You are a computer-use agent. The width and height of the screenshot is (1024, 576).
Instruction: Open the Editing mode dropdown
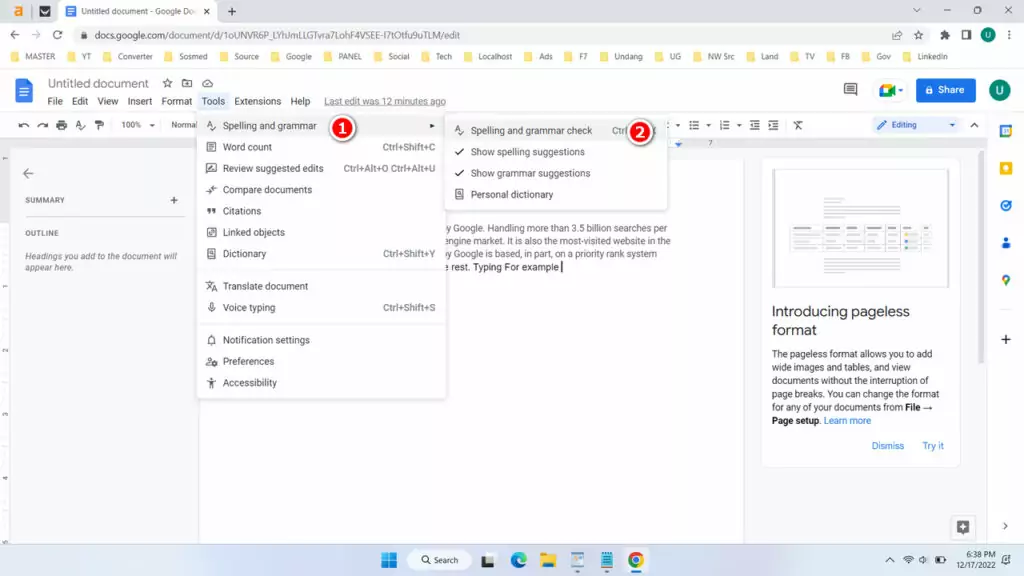[x=914, y=124]
